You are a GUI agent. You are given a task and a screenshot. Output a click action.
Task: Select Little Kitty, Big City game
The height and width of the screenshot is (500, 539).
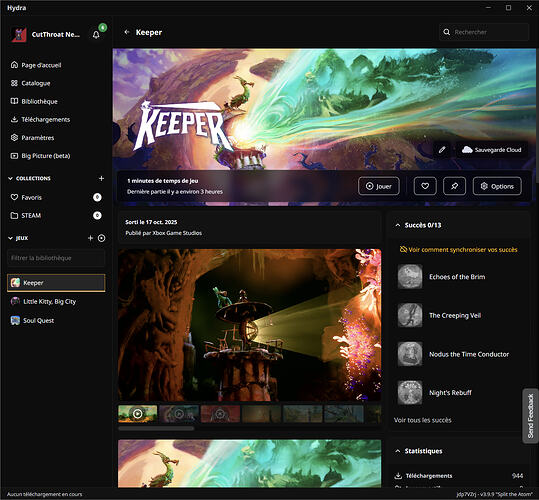click(56, 301)
